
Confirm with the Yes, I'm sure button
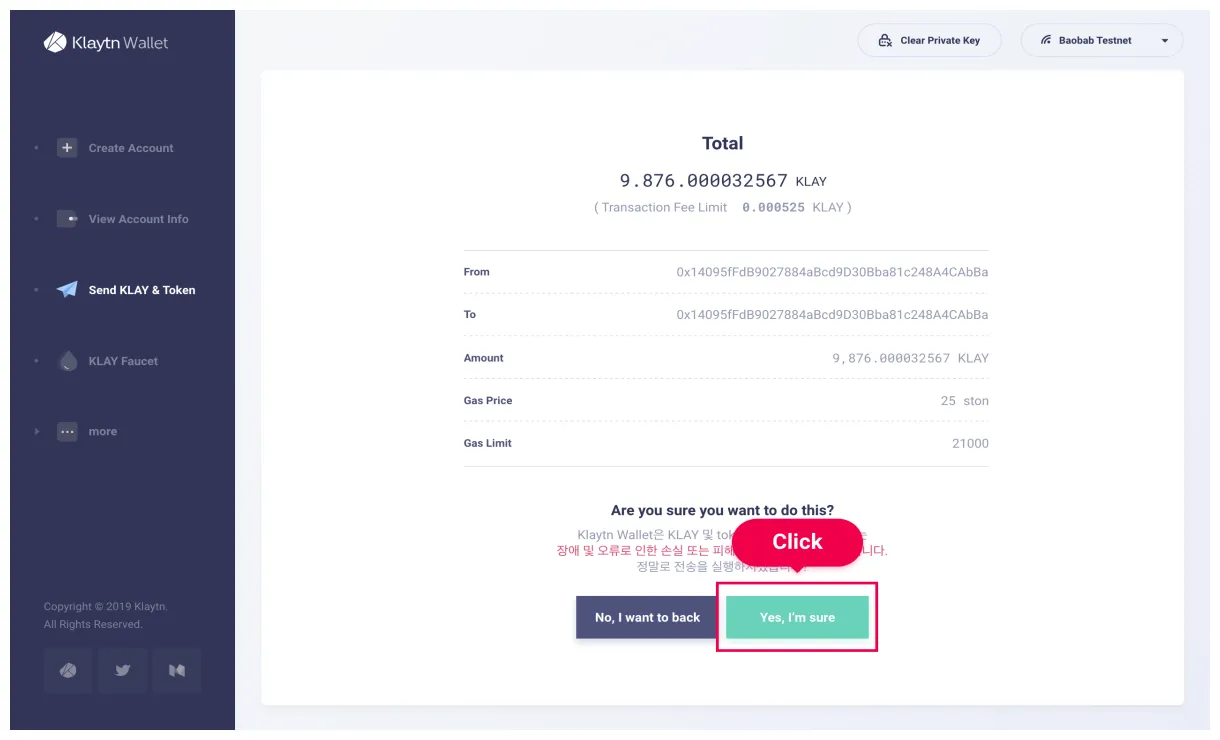(x=797, y=617)
